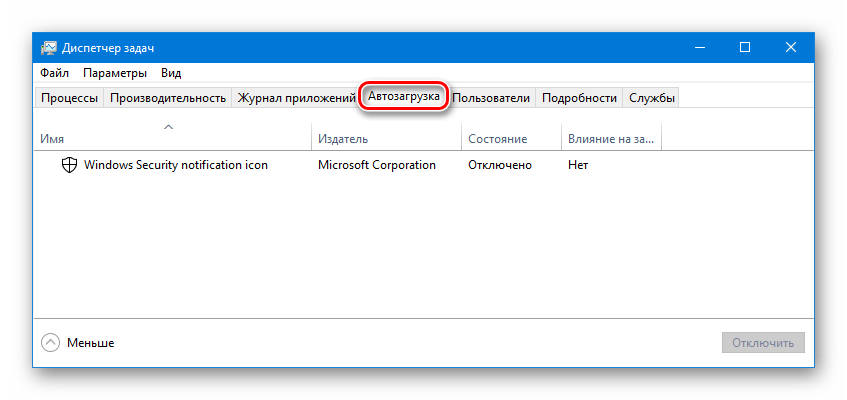Minimize the Task Manager window

[700, 48]
